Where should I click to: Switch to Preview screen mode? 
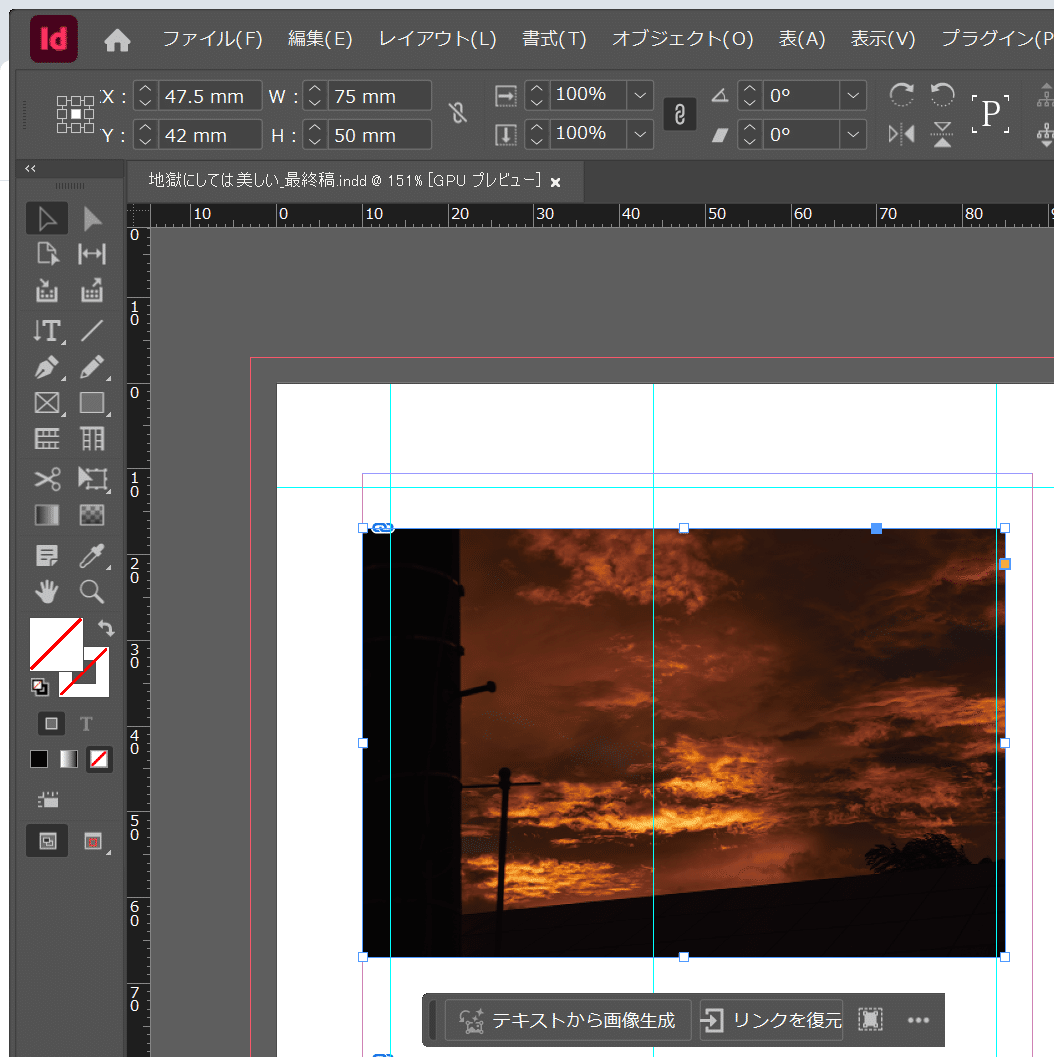point(93,841)
